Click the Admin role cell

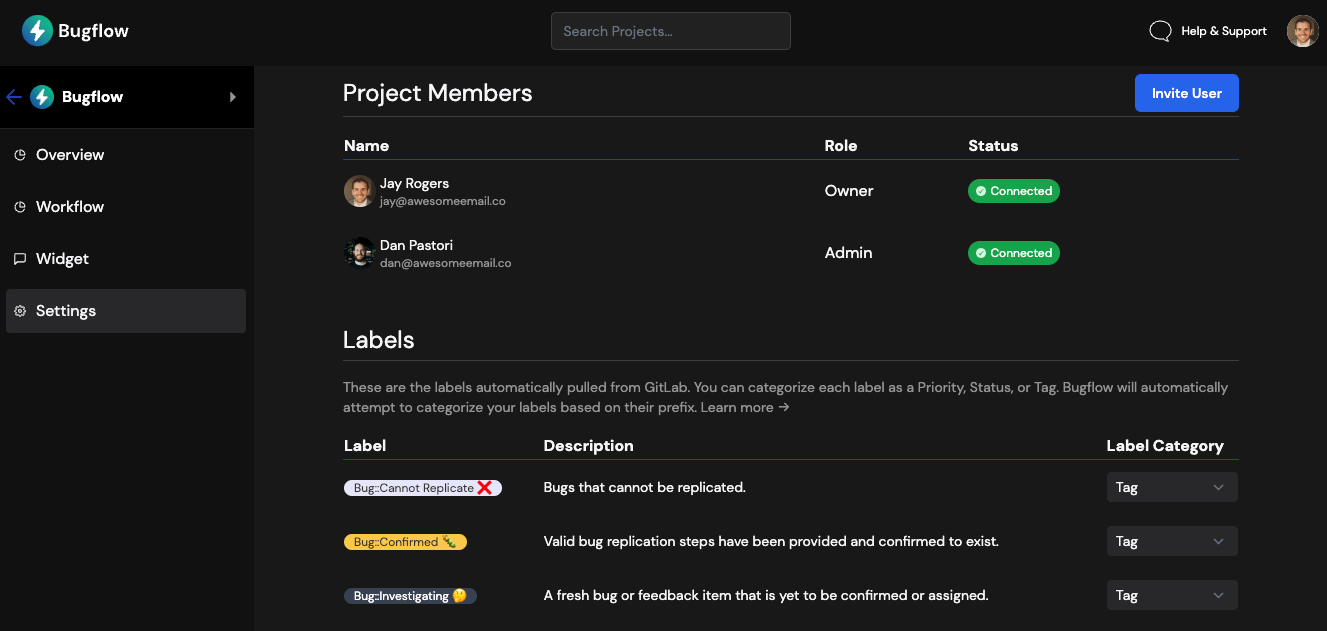tap(849, 253)
